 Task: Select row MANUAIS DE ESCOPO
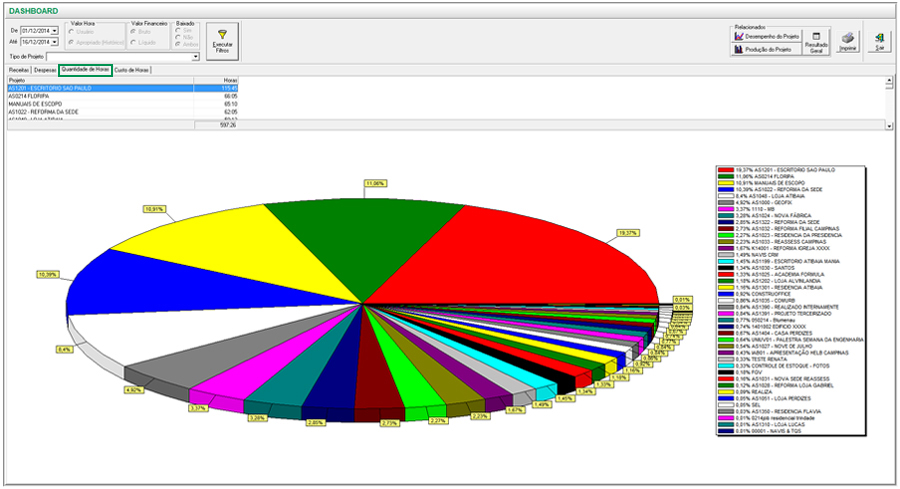click(x=122, y=104)
